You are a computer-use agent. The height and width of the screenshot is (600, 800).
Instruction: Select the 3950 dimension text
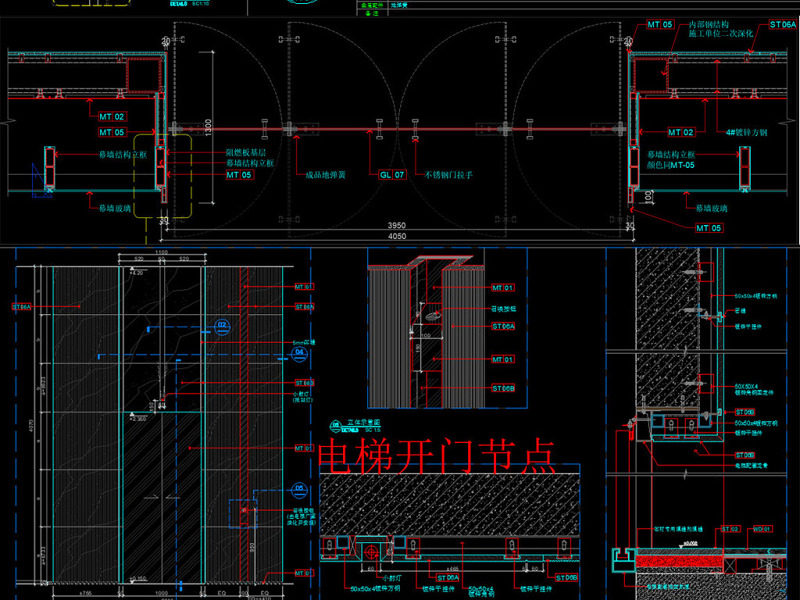[x=396, y=225]
